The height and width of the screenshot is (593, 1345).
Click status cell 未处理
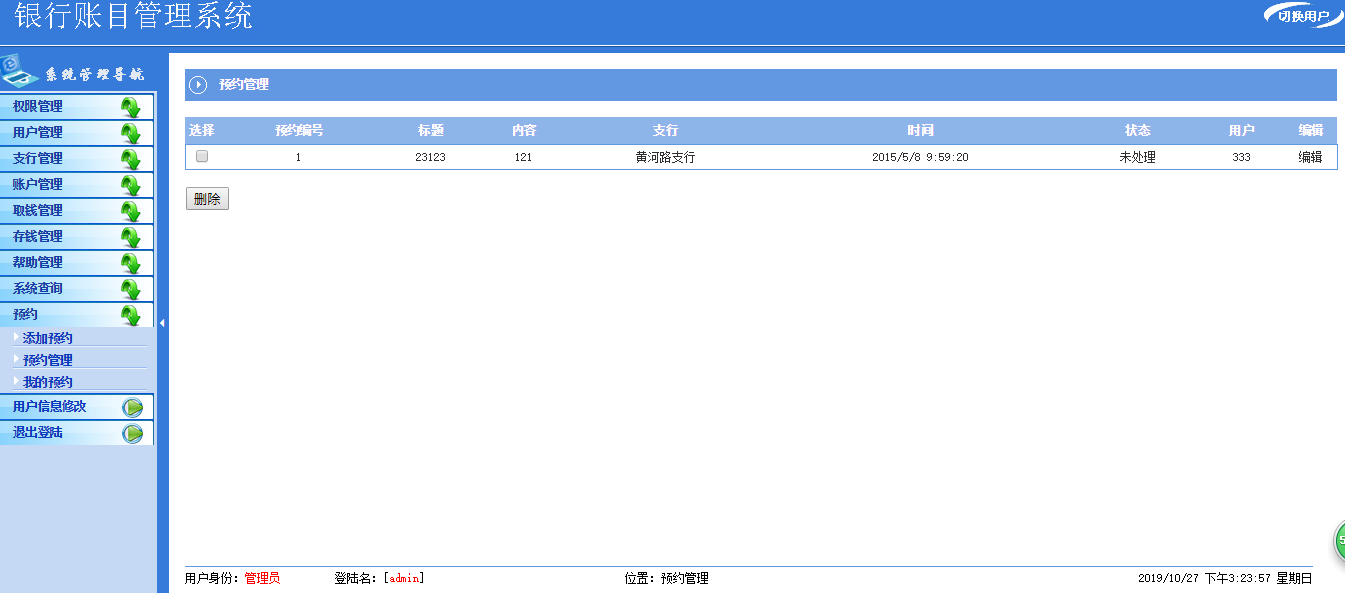tap(1138, 157)
